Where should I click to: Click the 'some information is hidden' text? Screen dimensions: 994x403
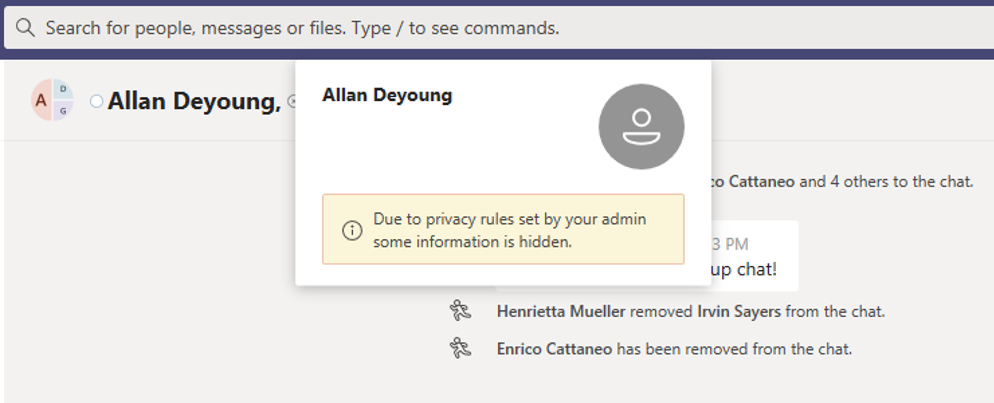point(473,241)
